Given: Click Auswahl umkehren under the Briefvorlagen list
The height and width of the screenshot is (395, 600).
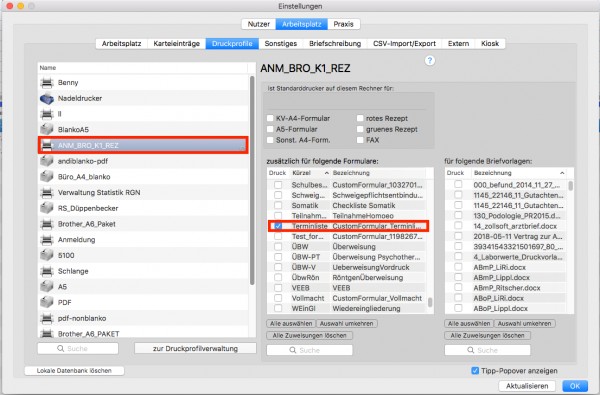Looking at the screenshot, I should [x=525, y=323].
